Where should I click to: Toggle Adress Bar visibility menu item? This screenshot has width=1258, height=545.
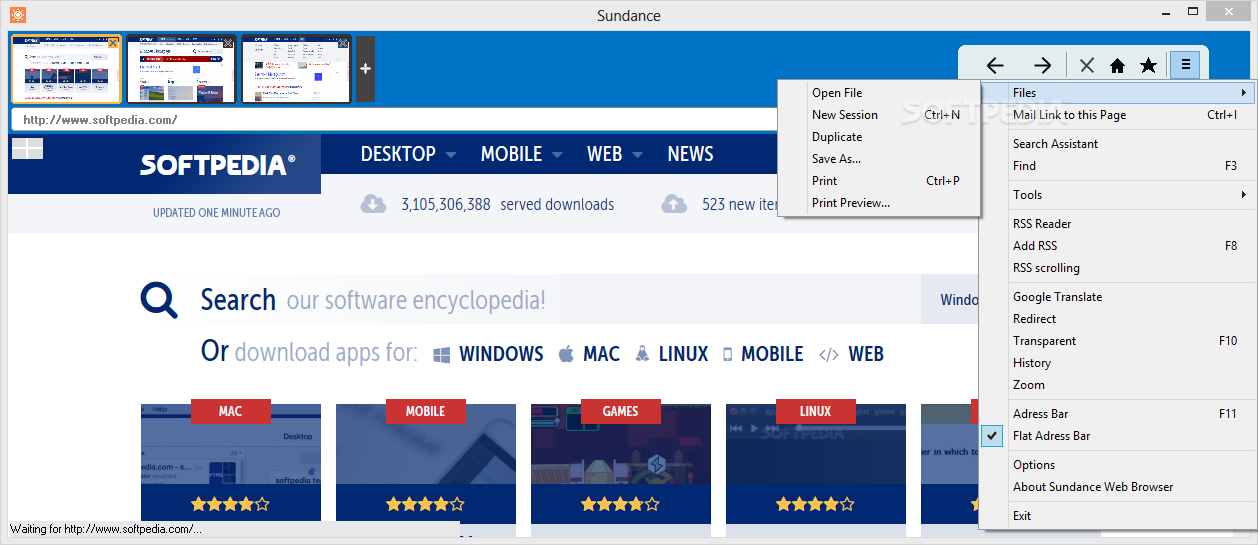[1117, 414]
